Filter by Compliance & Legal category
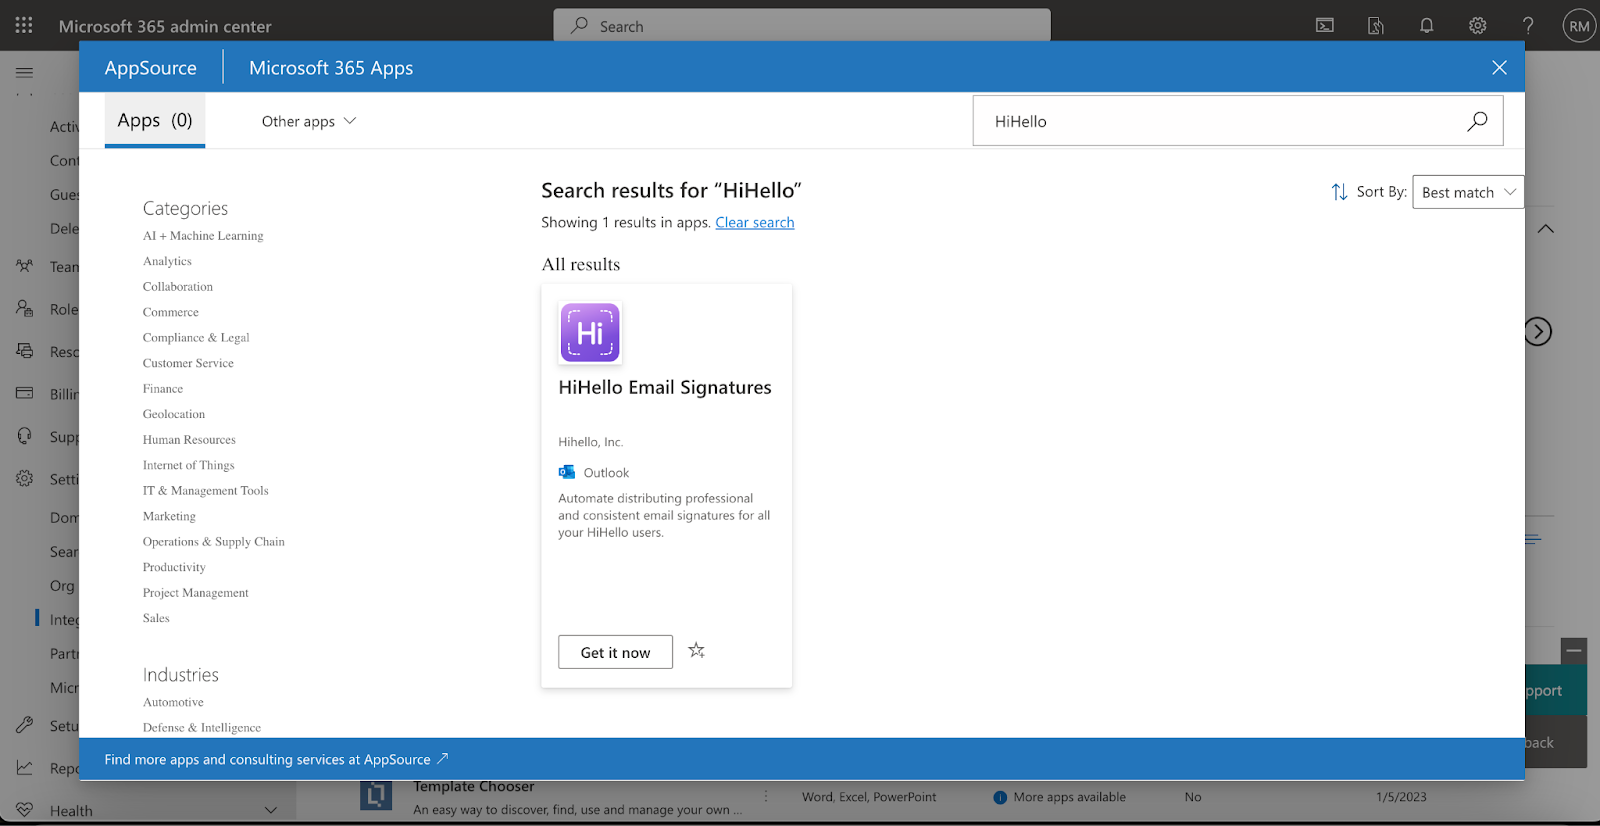Screen dimensions: 1600x826 [196, 338]
